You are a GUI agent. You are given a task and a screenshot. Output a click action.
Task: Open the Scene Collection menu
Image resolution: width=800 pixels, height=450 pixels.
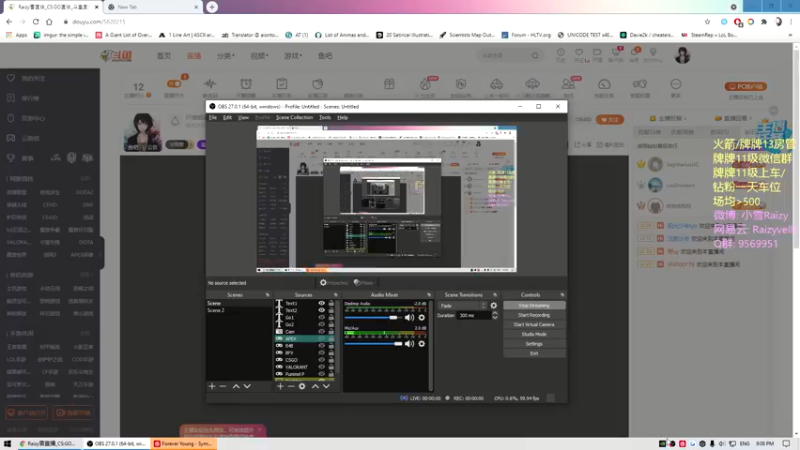pyautogui.click(x=294, y=117)
